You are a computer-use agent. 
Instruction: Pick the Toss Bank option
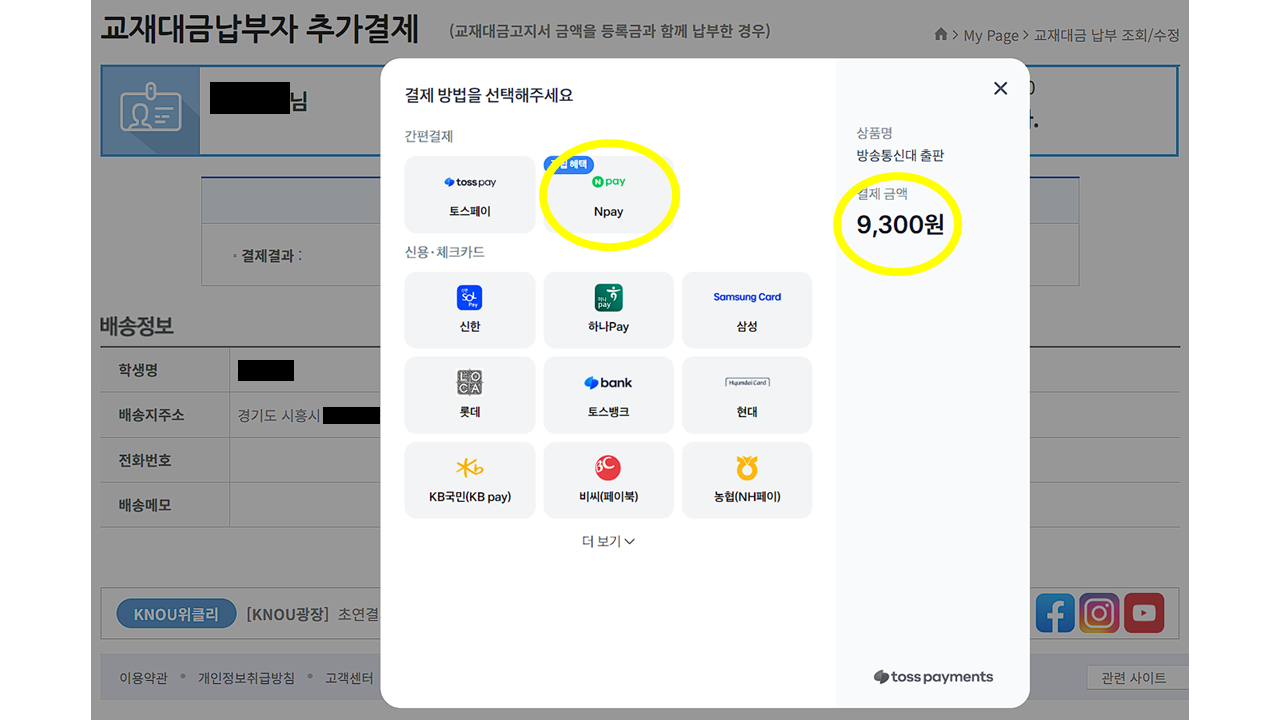608,395
